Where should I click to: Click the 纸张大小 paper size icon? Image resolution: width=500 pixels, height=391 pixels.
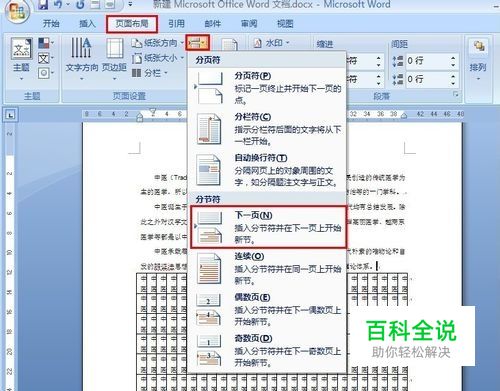coord(137,58)
